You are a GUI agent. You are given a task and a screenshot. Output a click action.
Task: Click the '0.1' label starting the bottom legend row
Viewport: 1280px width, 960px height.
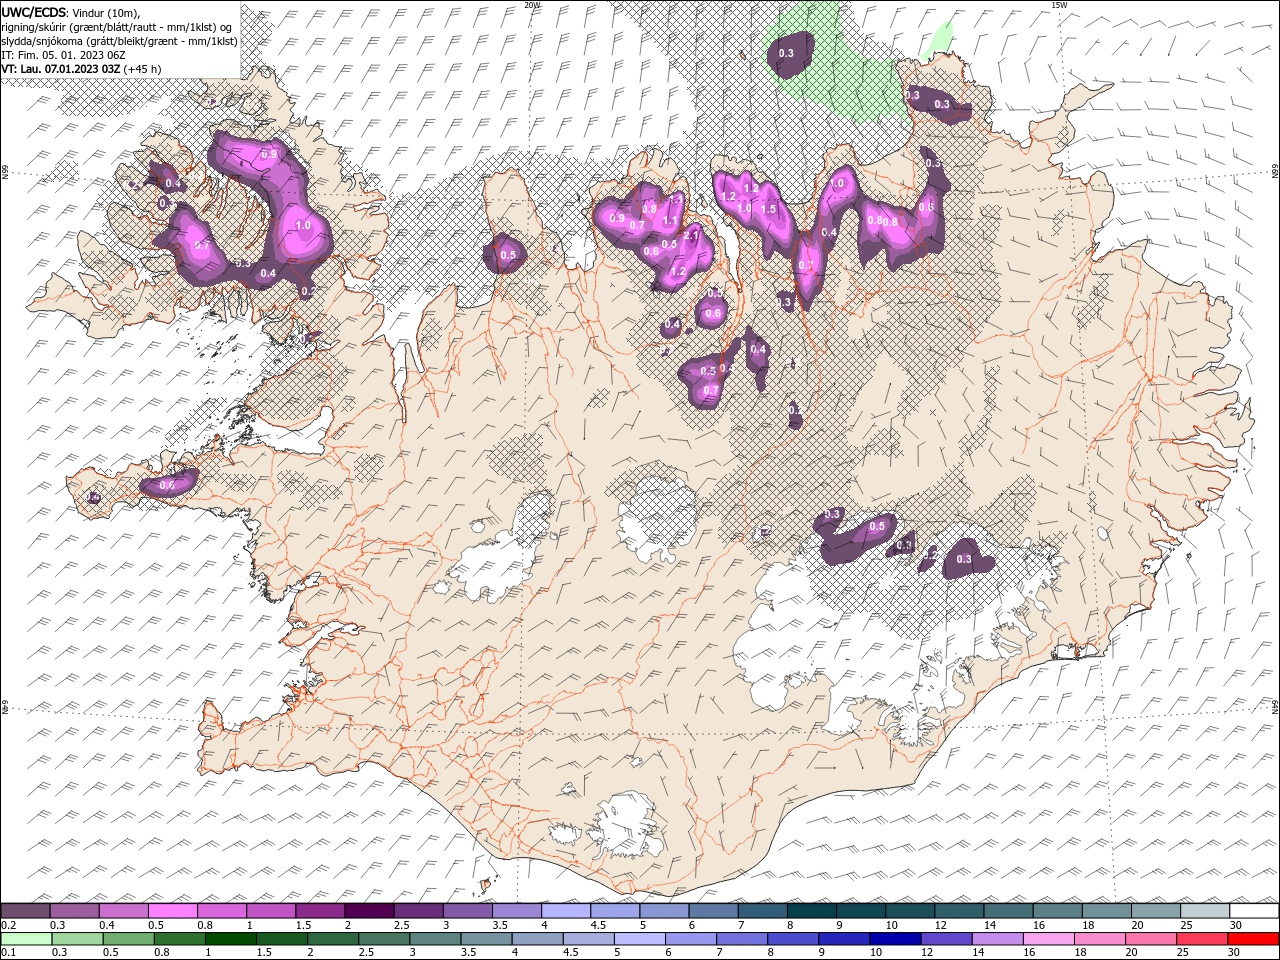point(8,953)
